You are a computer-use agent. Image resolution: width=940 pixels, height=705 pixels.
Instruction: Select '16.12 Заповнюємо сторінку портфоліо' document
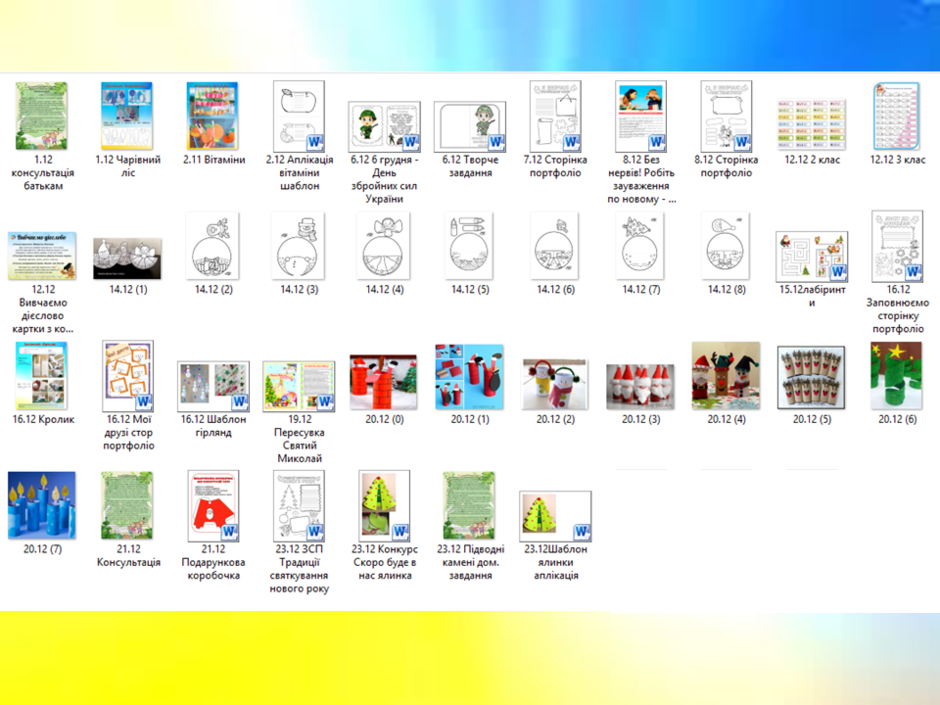coord(897,246)
